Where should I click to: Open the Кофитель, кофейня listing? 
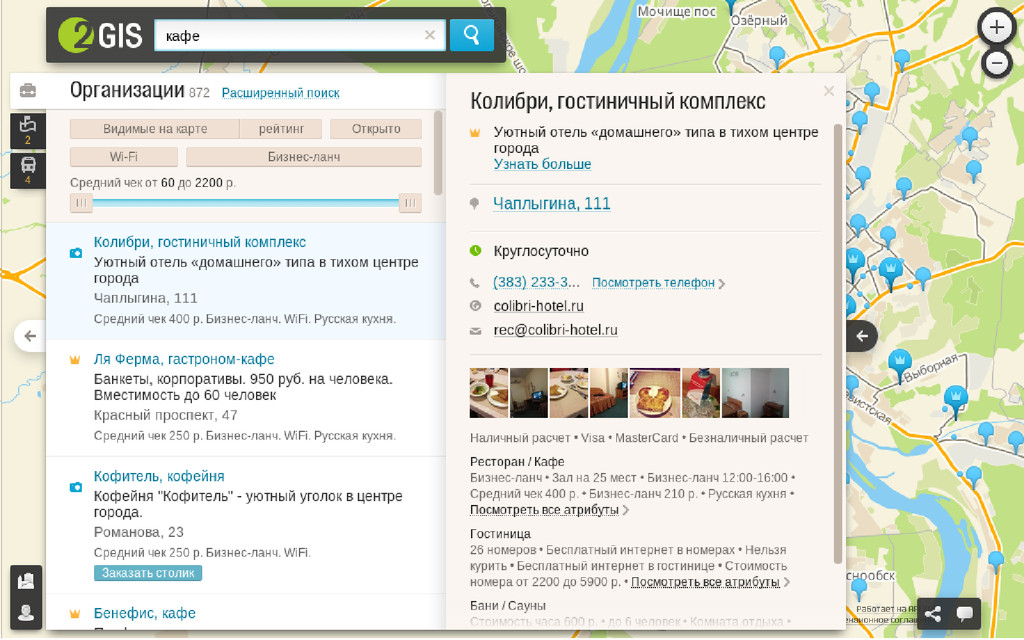tap(159, 475)
